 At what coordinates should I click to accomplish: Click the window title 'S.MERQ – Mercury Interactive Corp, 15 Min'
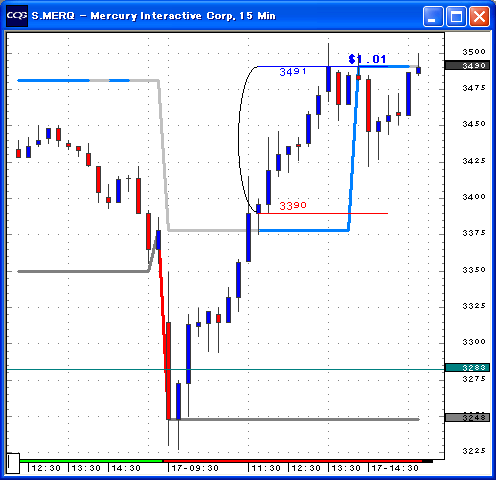point(154,16)
